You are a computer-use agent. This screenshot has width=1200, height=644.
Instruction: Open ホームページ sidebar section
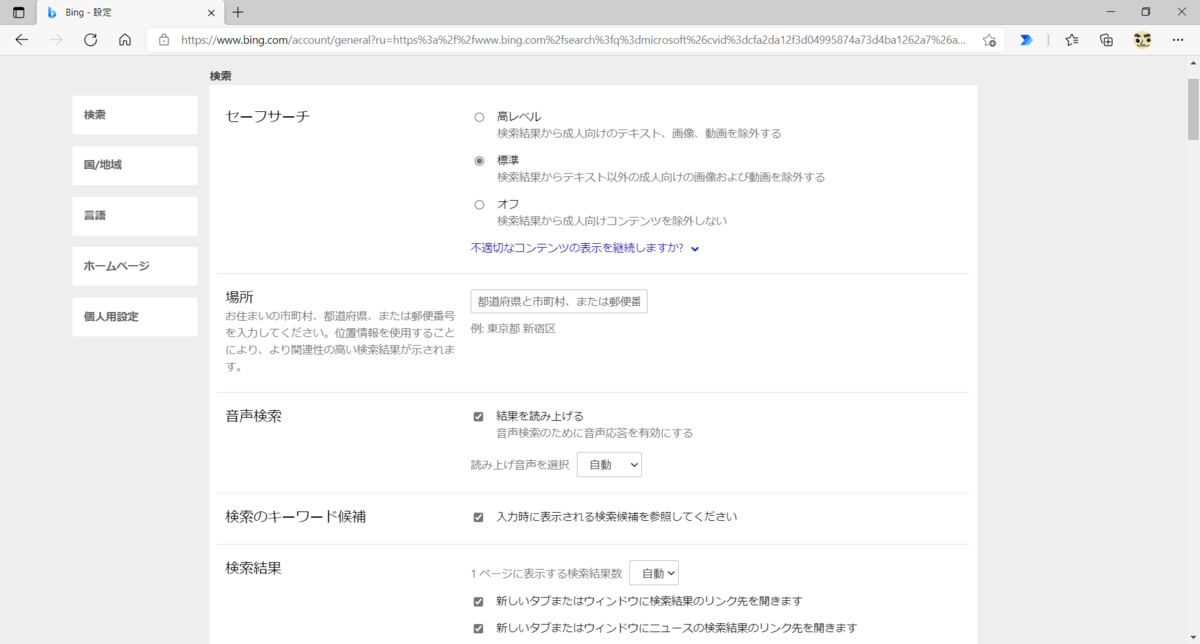coord(135,266)
